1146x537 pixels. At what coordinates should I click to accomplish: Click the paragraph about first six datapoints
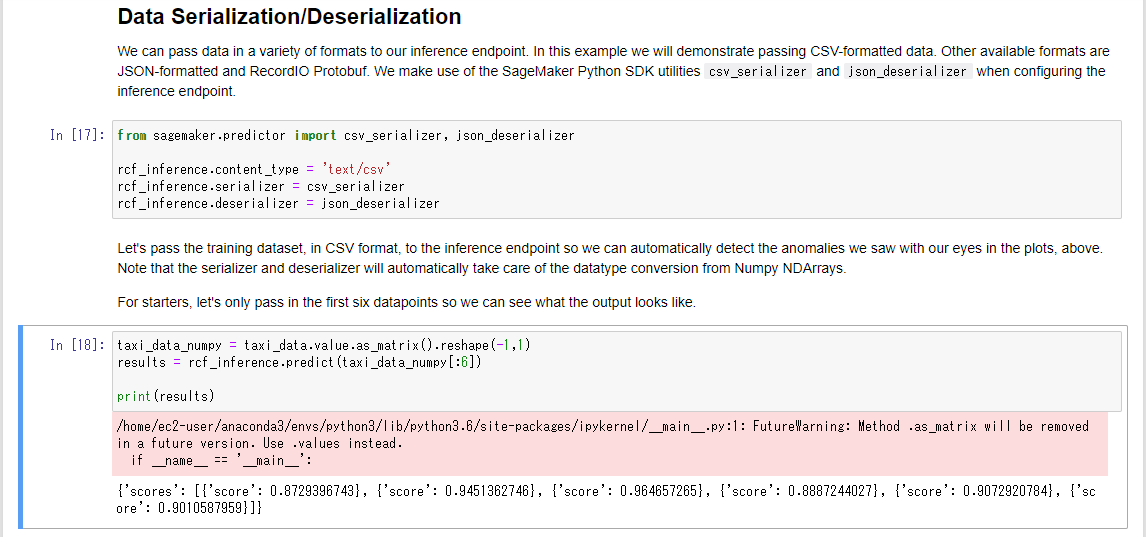[406, 302]
